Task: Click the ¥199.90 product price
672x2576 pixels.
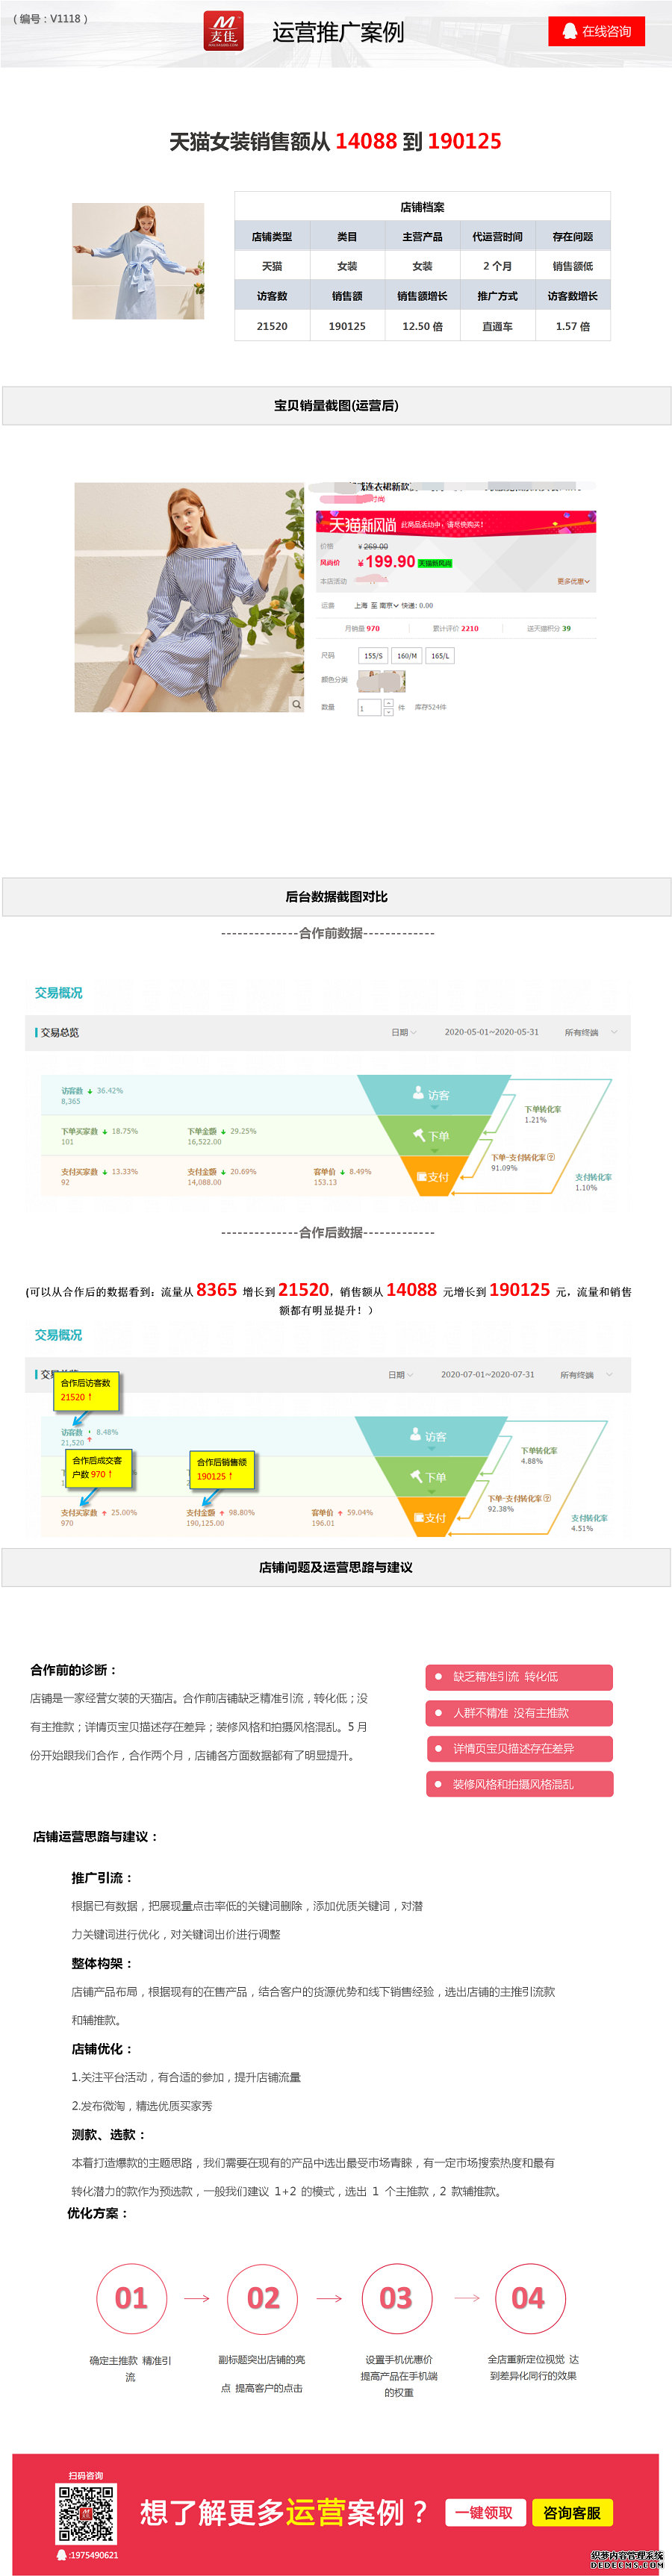Action: coord(386,562)
